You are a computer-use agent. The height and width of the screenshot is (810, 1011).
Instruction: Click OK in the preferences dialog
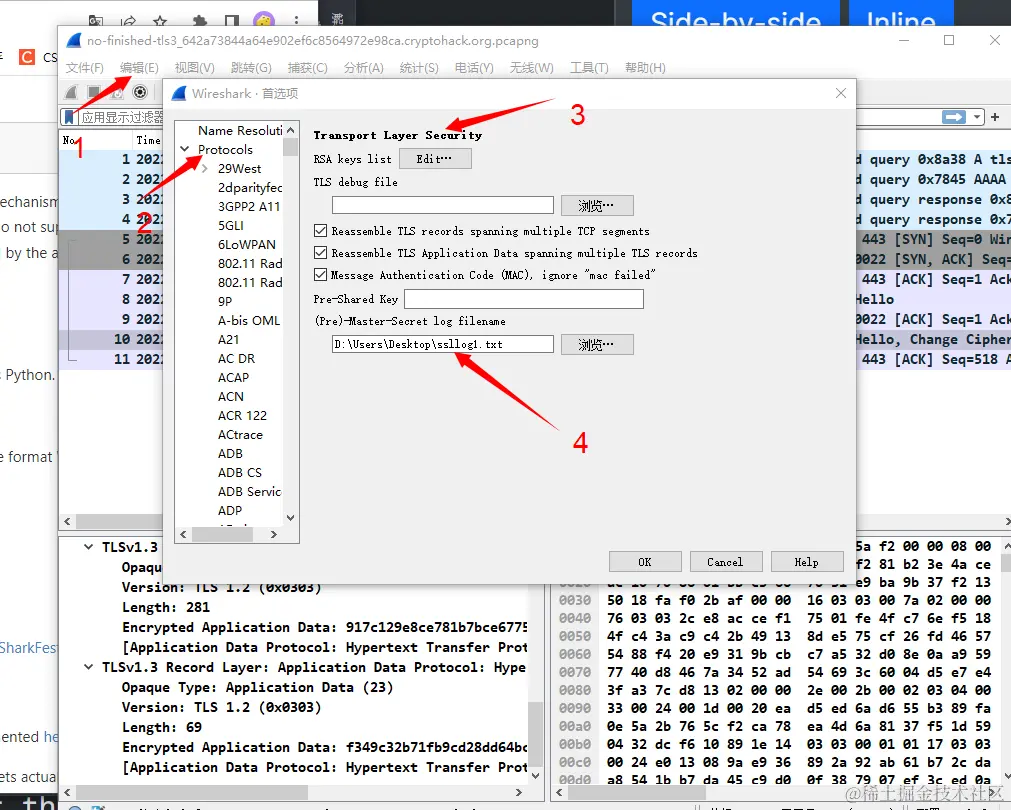[x=645, y=562]
